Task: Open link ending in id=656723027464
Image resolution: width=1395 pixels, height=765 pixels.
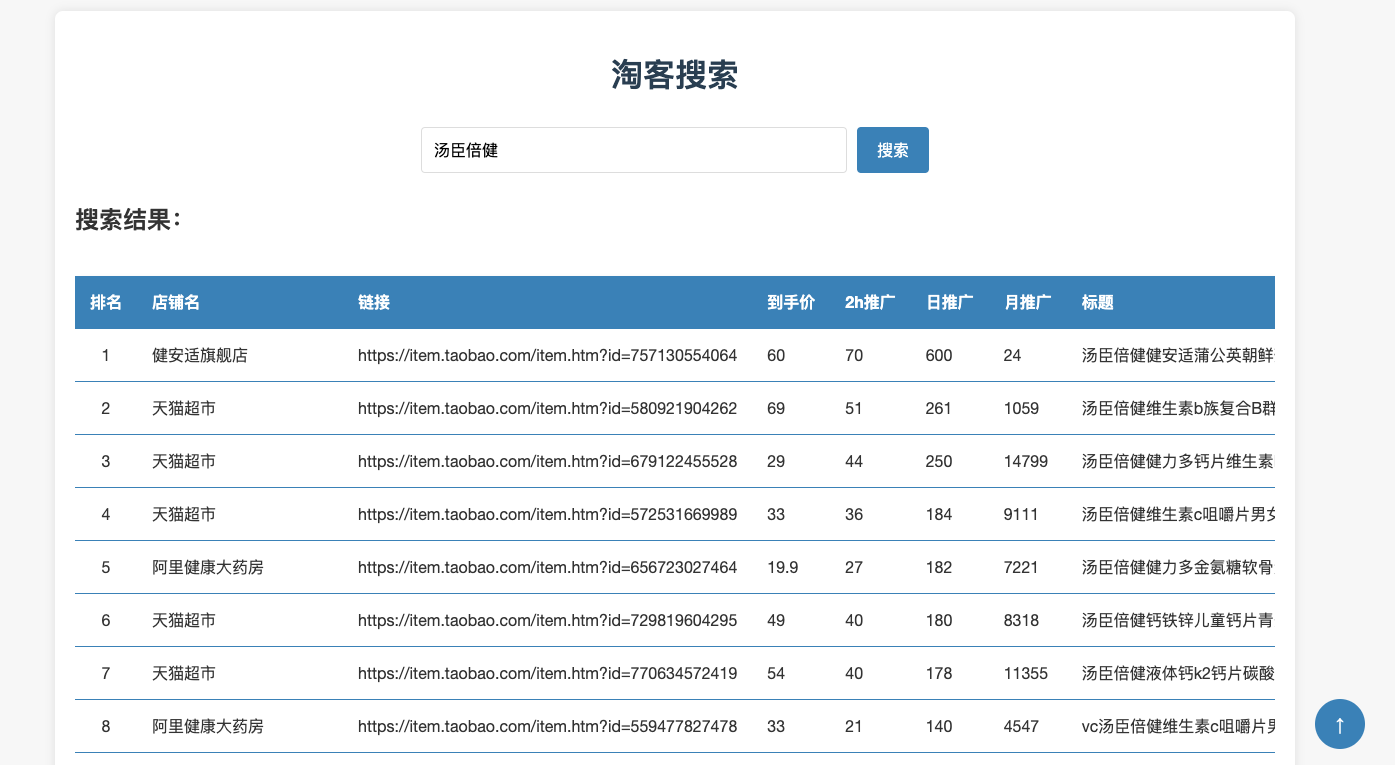Action: coord(548,567)
